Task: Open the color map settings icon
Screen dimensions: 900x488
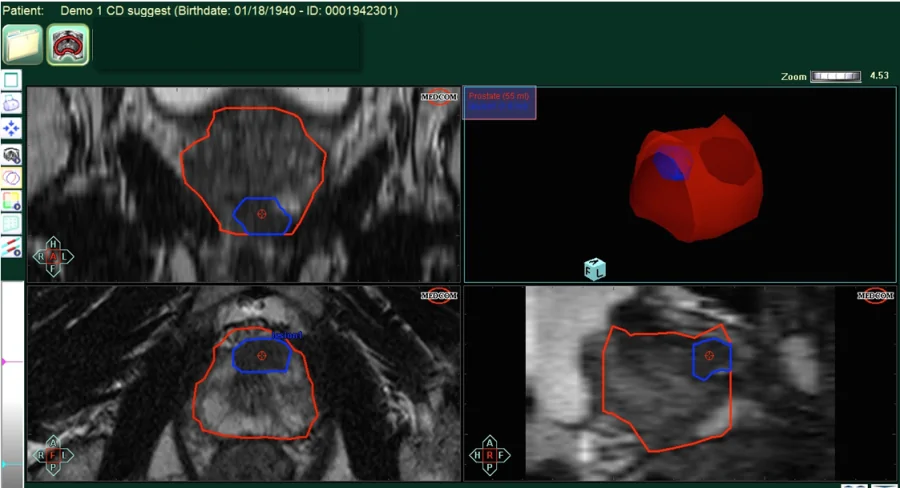Action: point(11,200)
